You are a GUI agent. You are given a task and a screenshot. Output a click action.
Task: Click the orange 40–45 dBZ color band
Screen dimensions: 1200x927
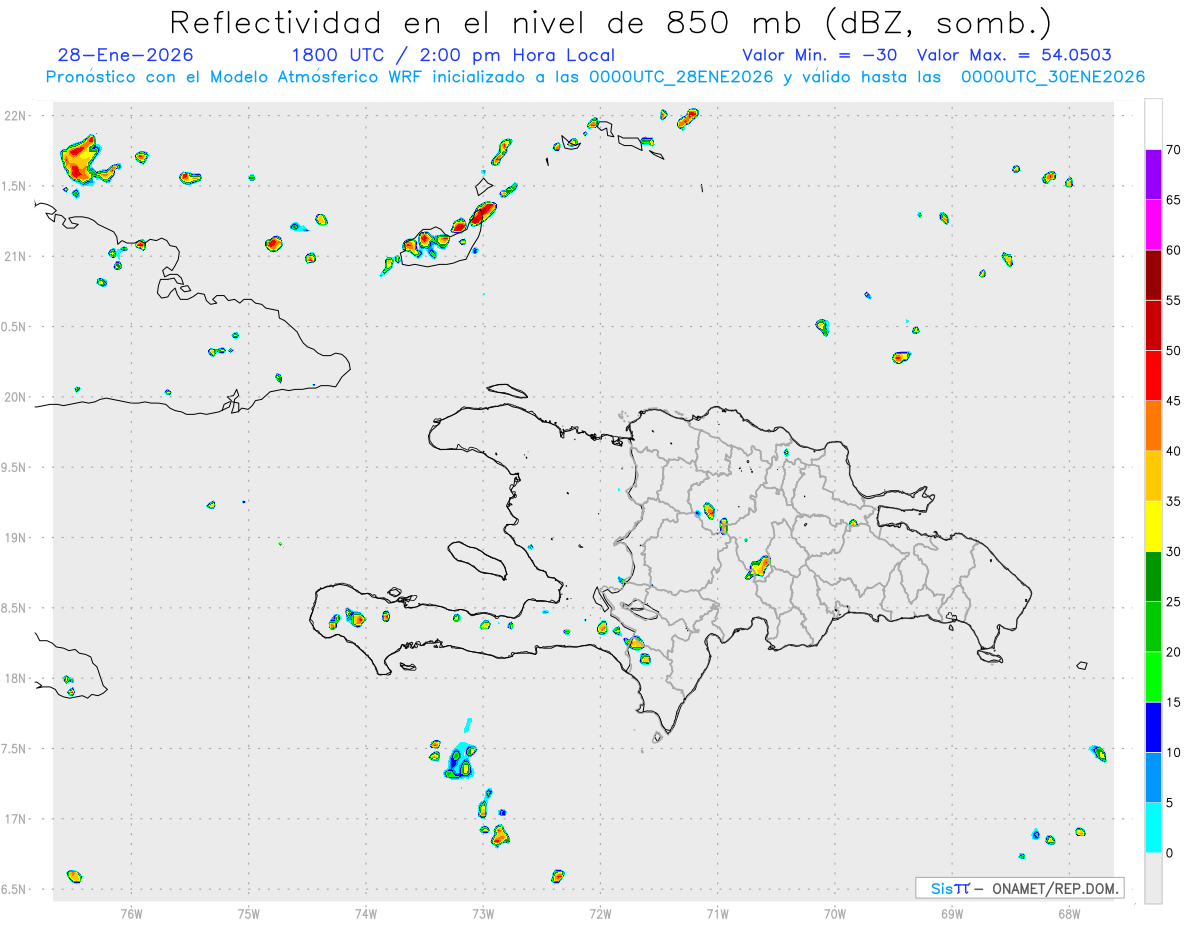(x=1153, y=426)
